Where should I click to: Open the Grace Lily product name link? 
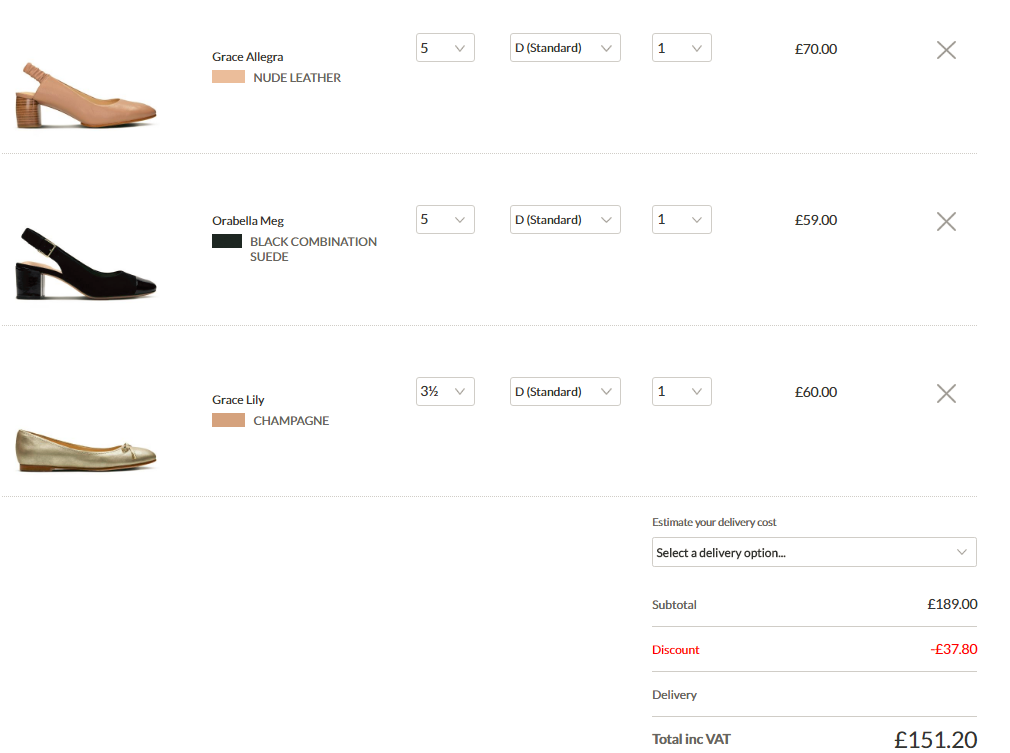(238, 400)
